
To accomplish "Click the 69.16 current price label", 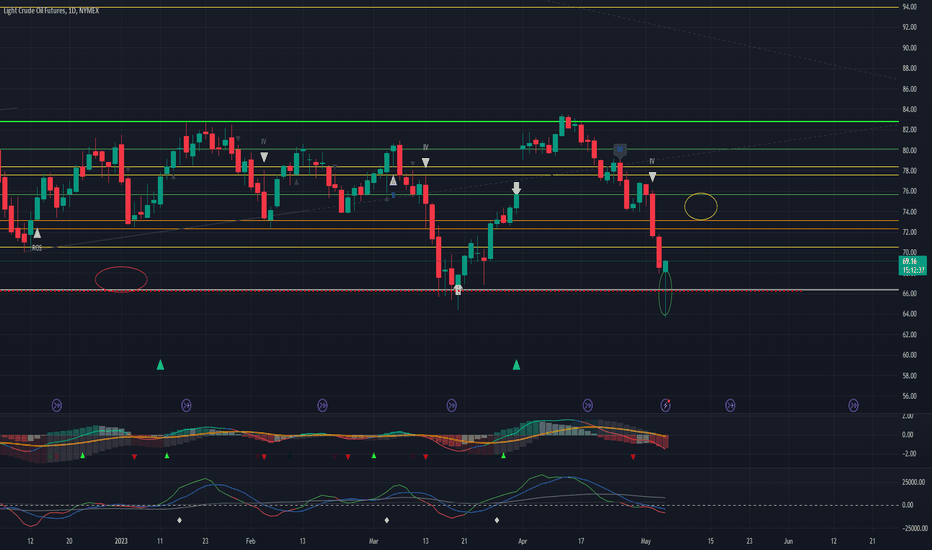I will tap(912, 265).
